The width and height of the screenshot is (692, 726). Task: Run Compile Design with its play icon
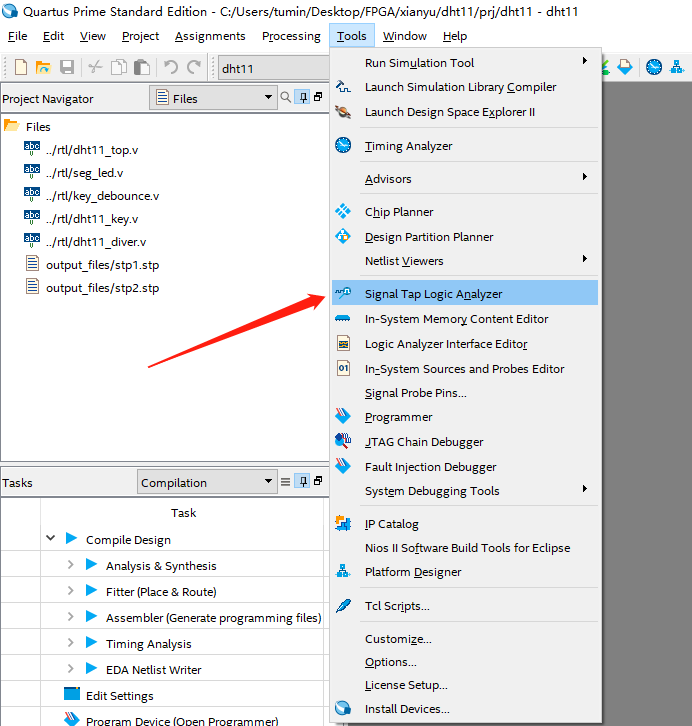[71, 538]
